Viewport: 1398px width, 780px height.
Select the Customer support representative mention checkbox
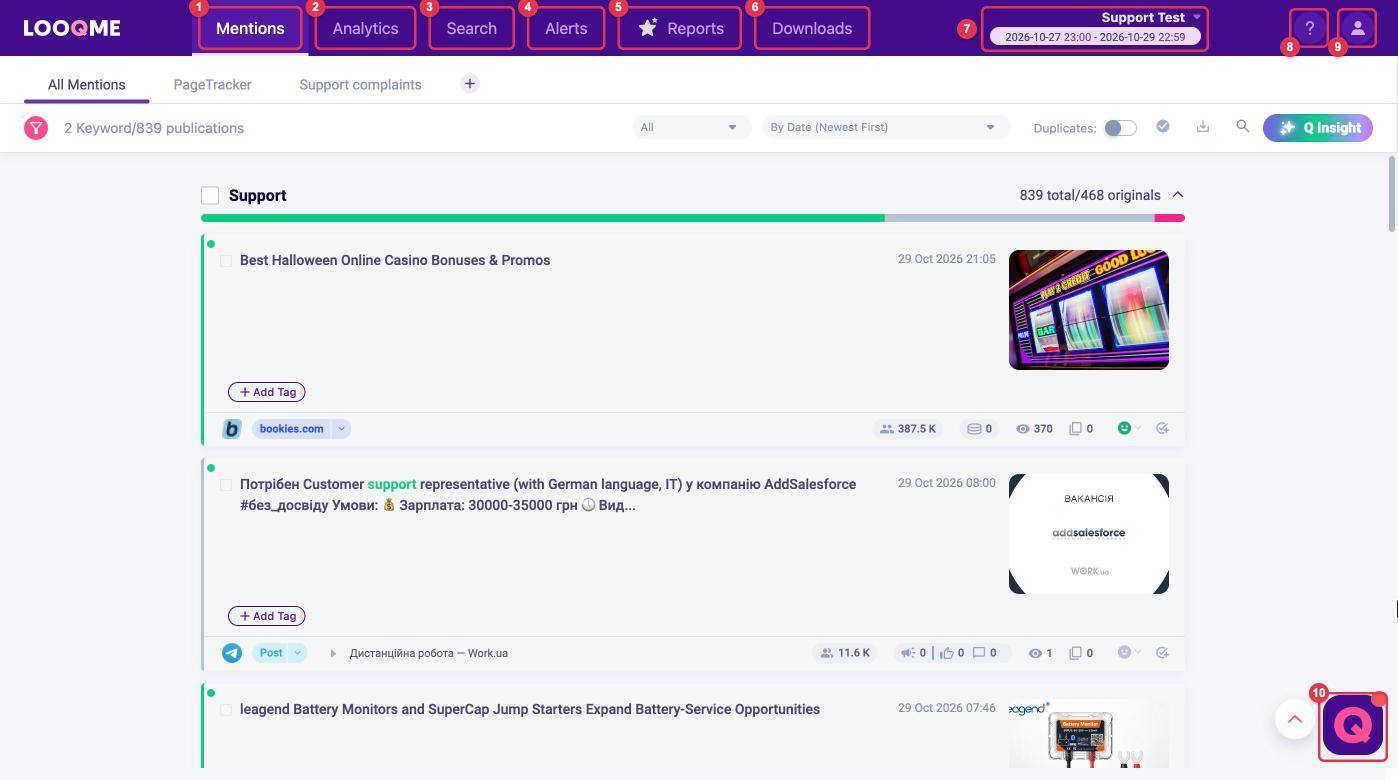pyautogui.click(x=226, y=485)
